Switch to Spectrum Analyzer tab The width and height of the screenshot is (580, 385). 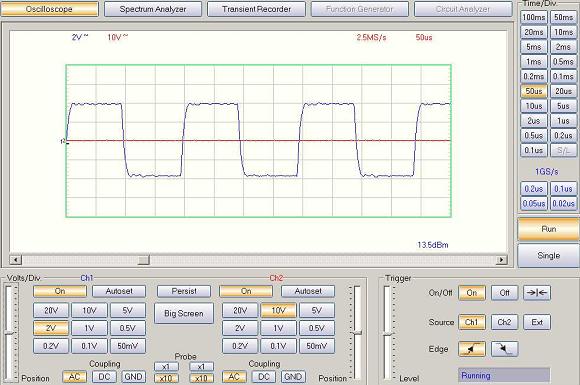tap(153, 9)
